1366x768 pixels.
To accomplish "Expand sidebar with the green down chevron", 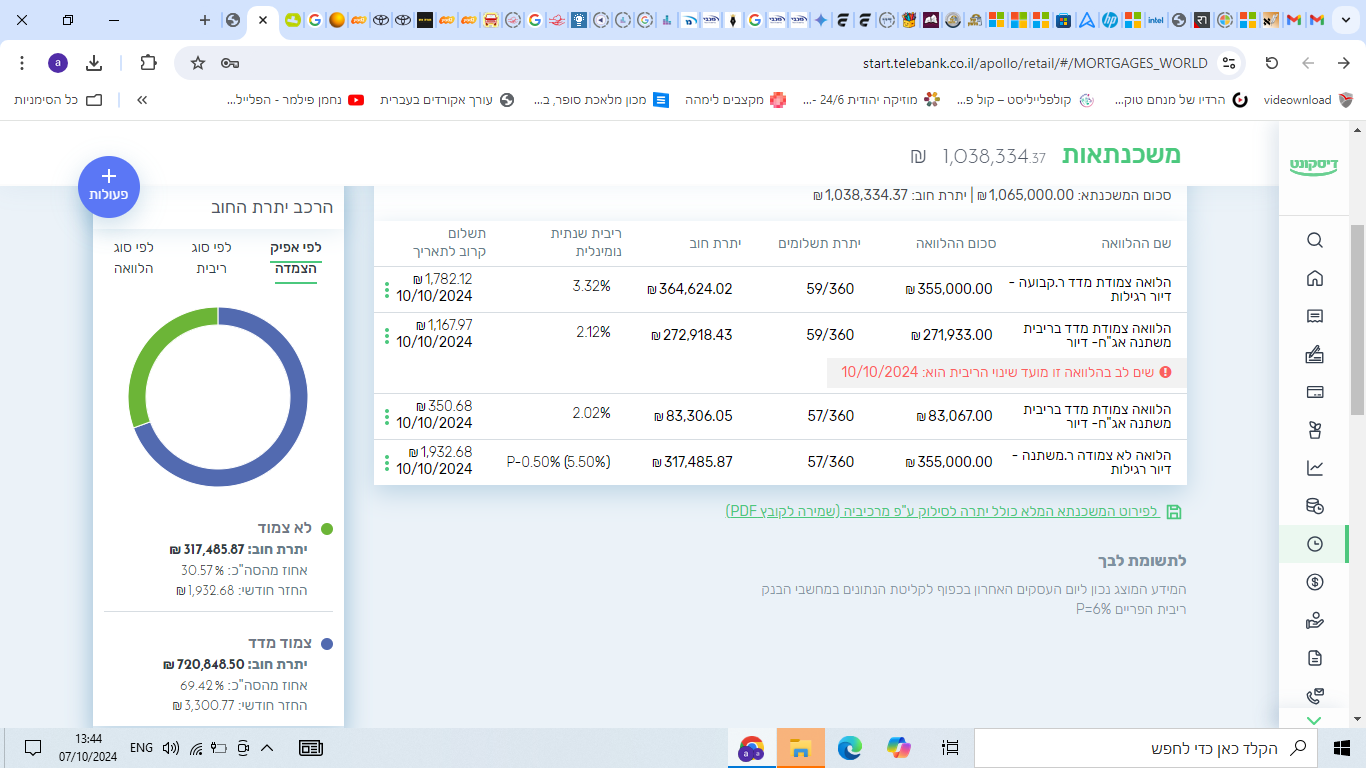I will (1314, 720).
